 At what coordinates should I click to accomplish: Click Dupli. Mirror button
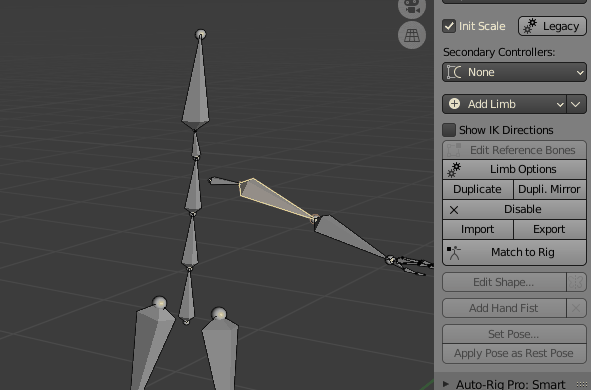[x=550, y=189]
